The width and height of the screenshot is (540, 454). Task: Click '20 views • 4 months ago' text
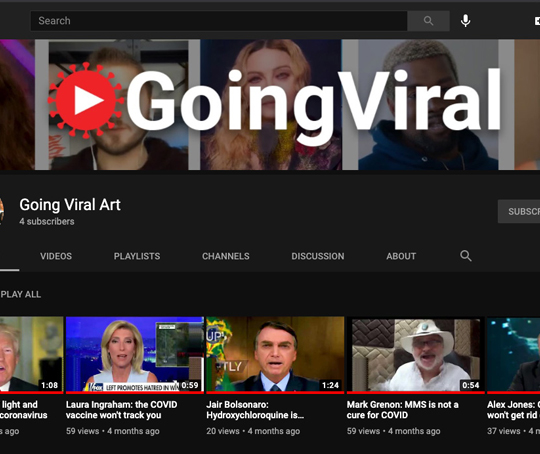[253, 431]
